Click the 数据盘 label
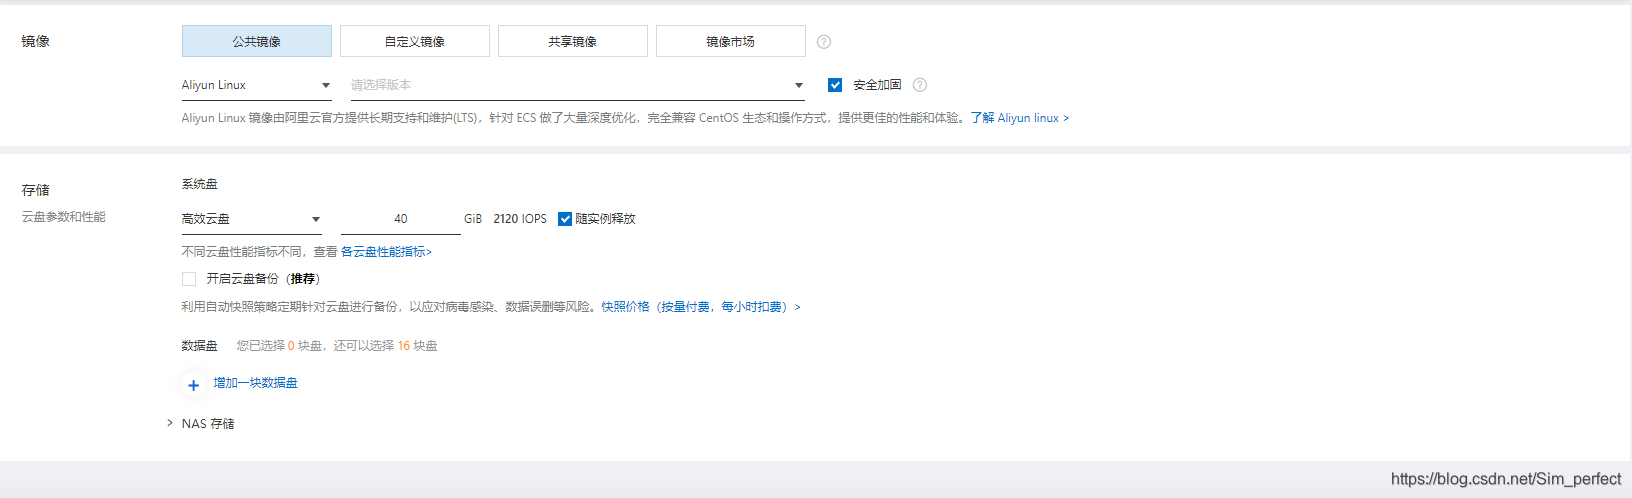The image size is (1632, 498). point(200,346)
